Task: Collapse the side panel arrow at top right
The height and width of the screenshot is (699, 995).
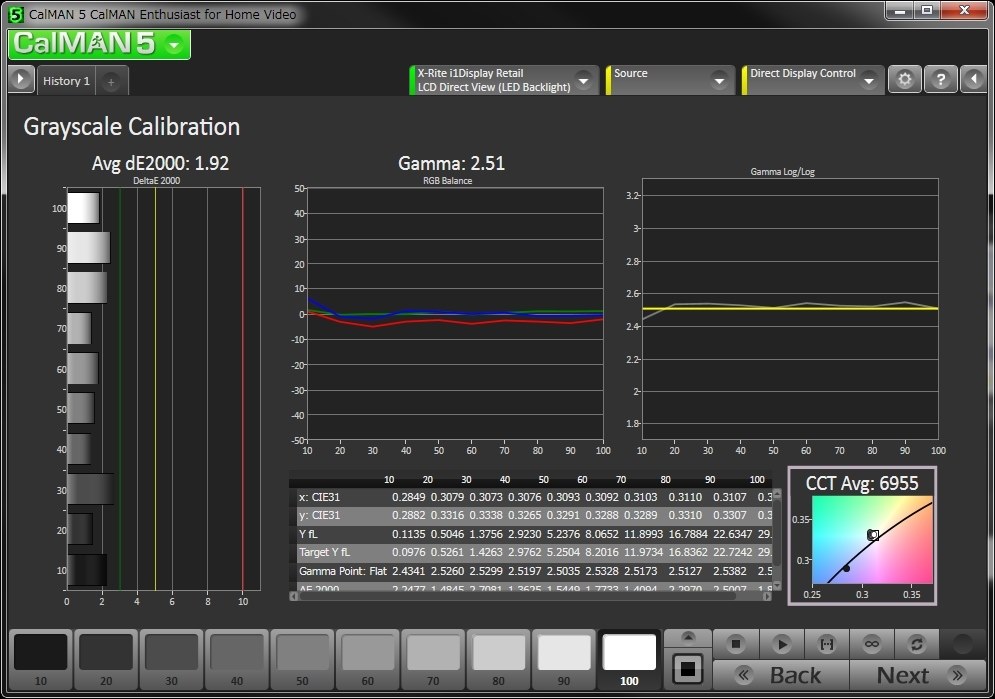Action: pyautogui.click(x=974, y=80)
